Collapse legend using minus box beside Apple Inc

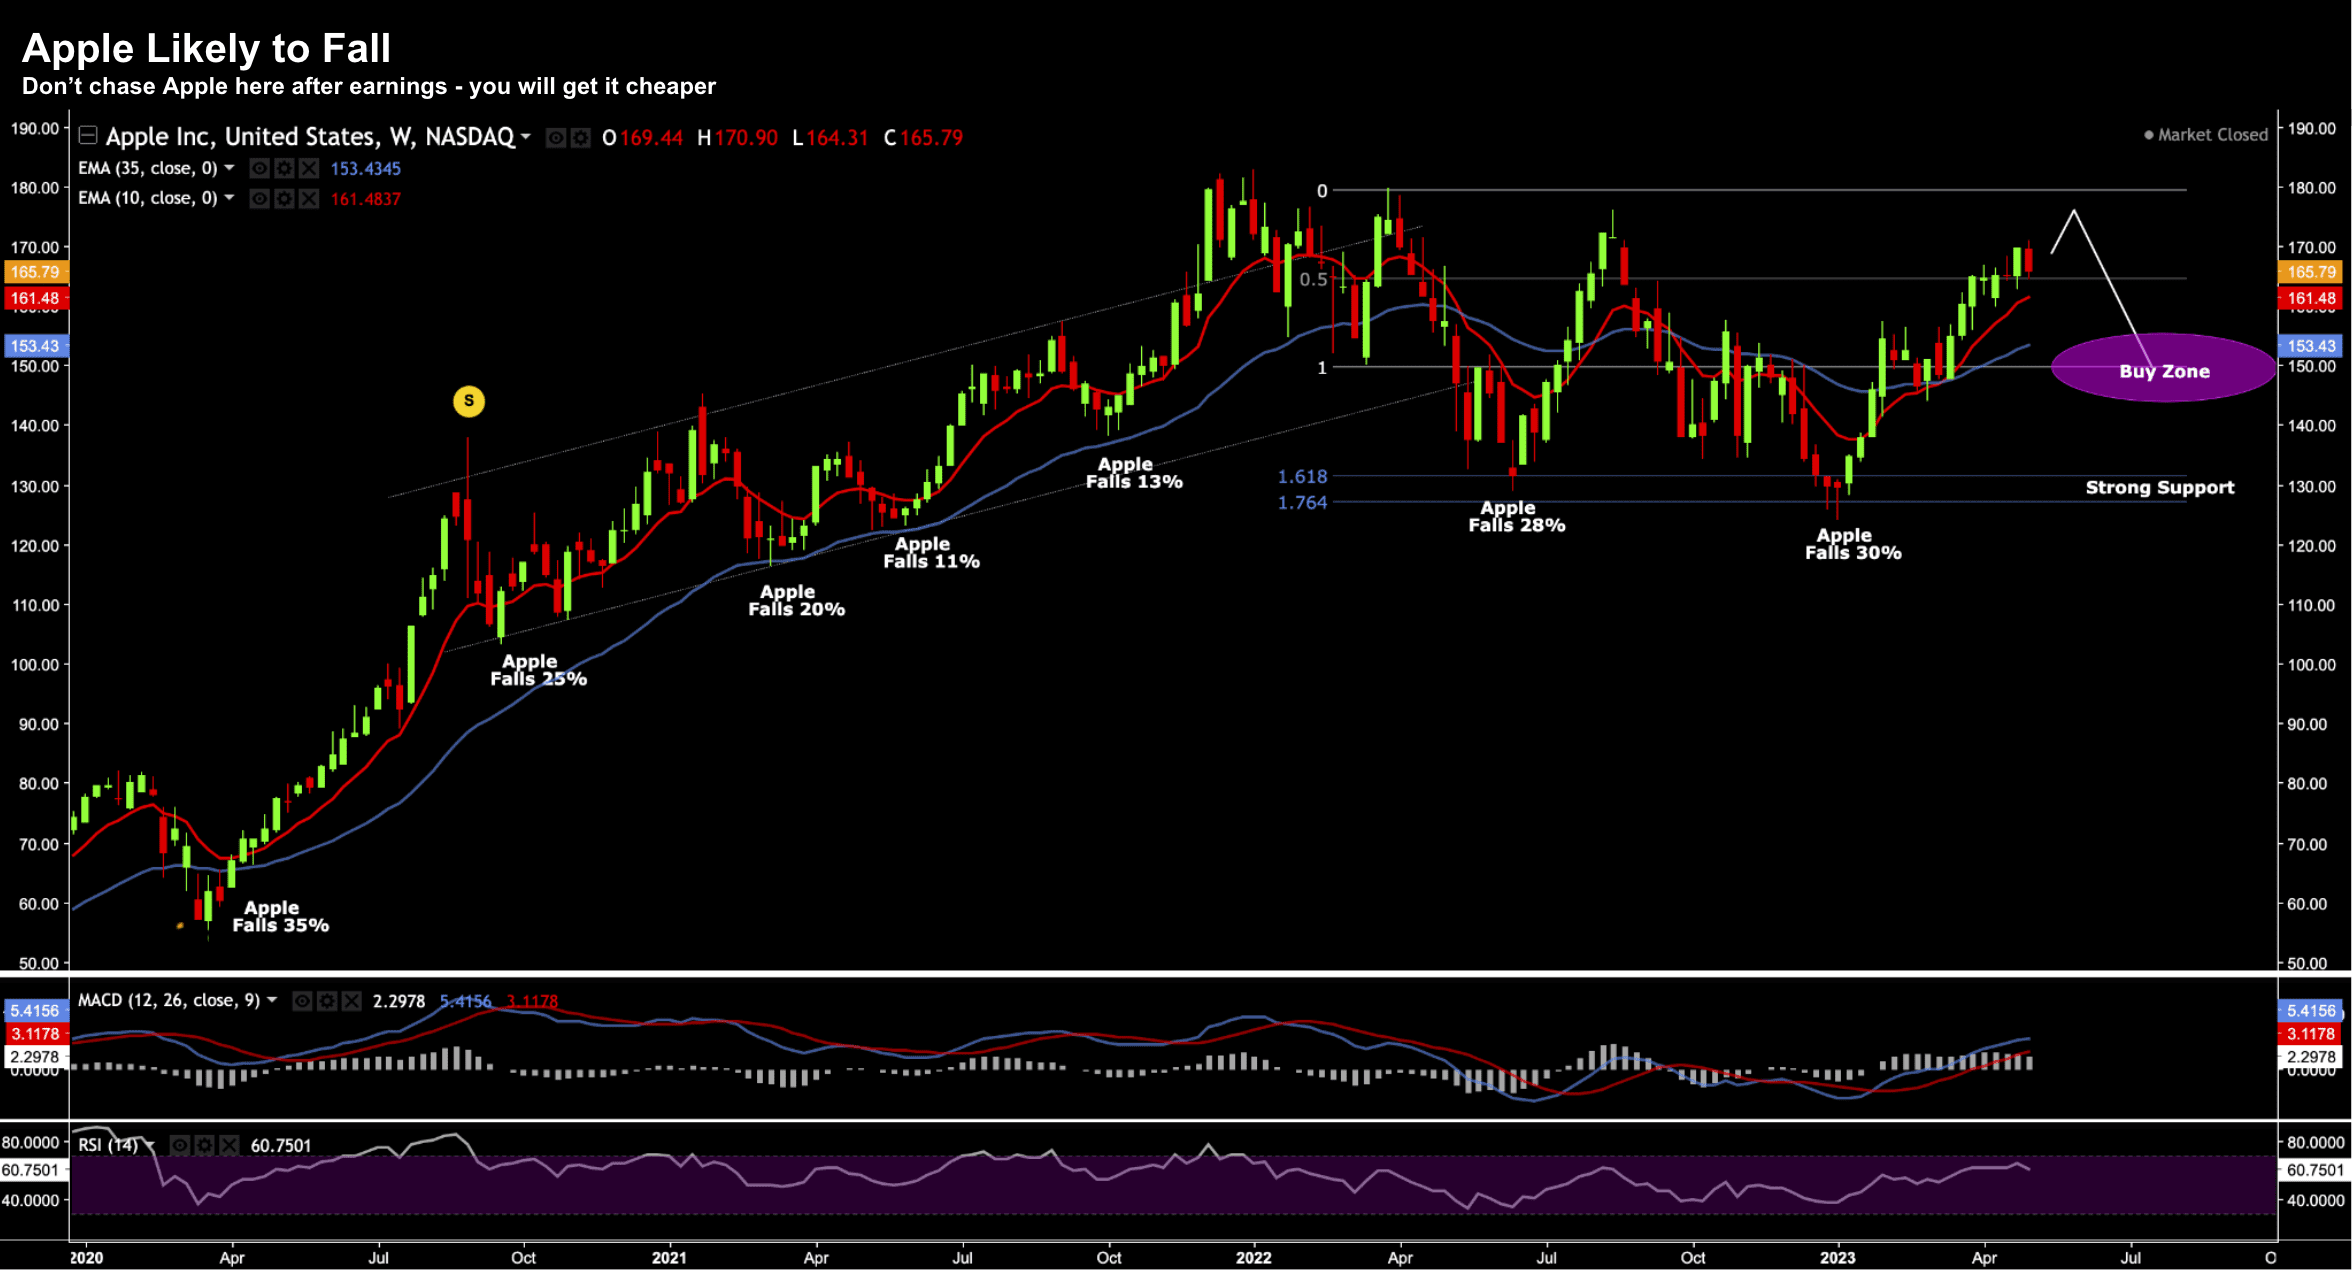88,135
